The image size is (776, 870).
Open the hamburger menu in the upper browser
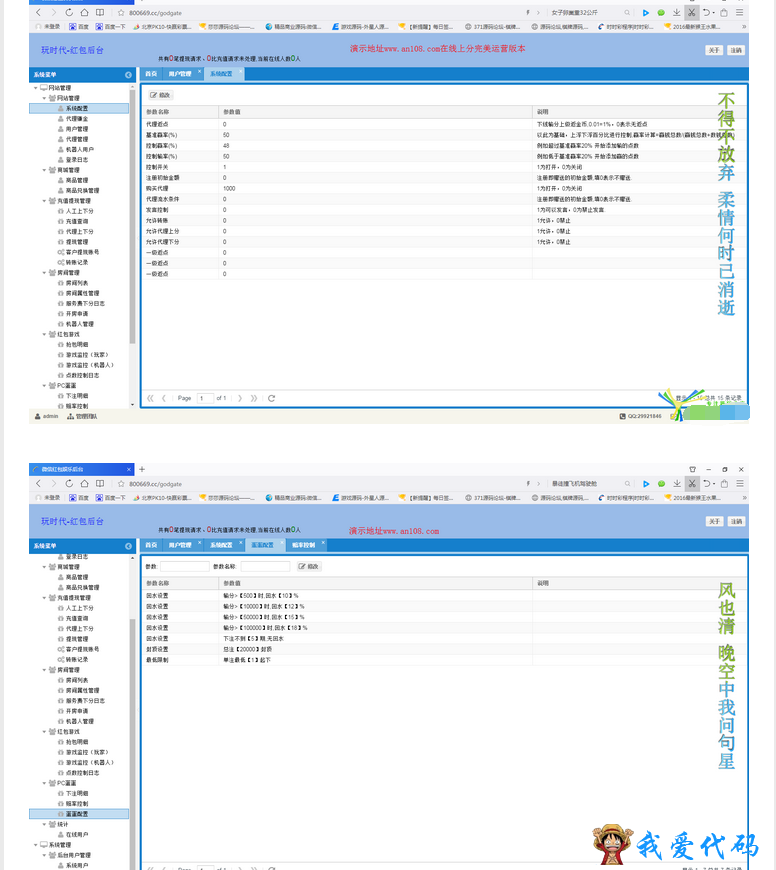[x=740, y=12]
